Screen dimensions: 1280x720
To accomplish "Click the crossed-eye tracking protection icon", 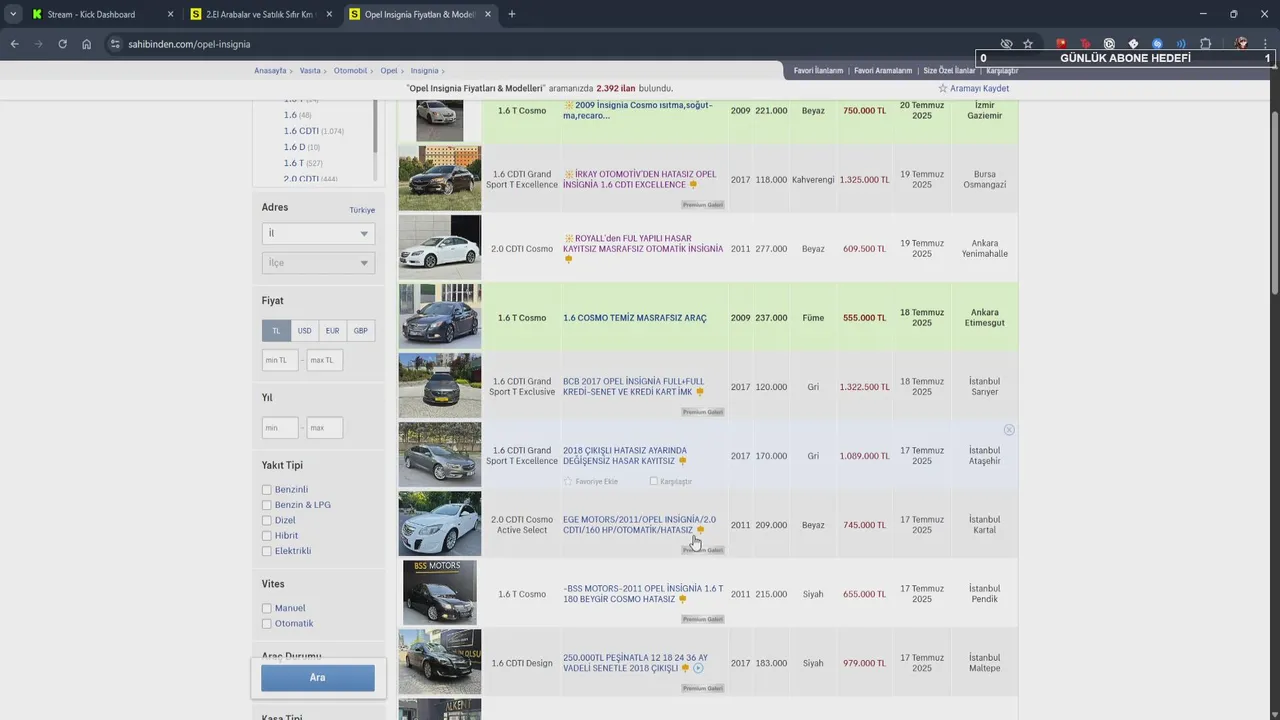I will click(1006, 44).
